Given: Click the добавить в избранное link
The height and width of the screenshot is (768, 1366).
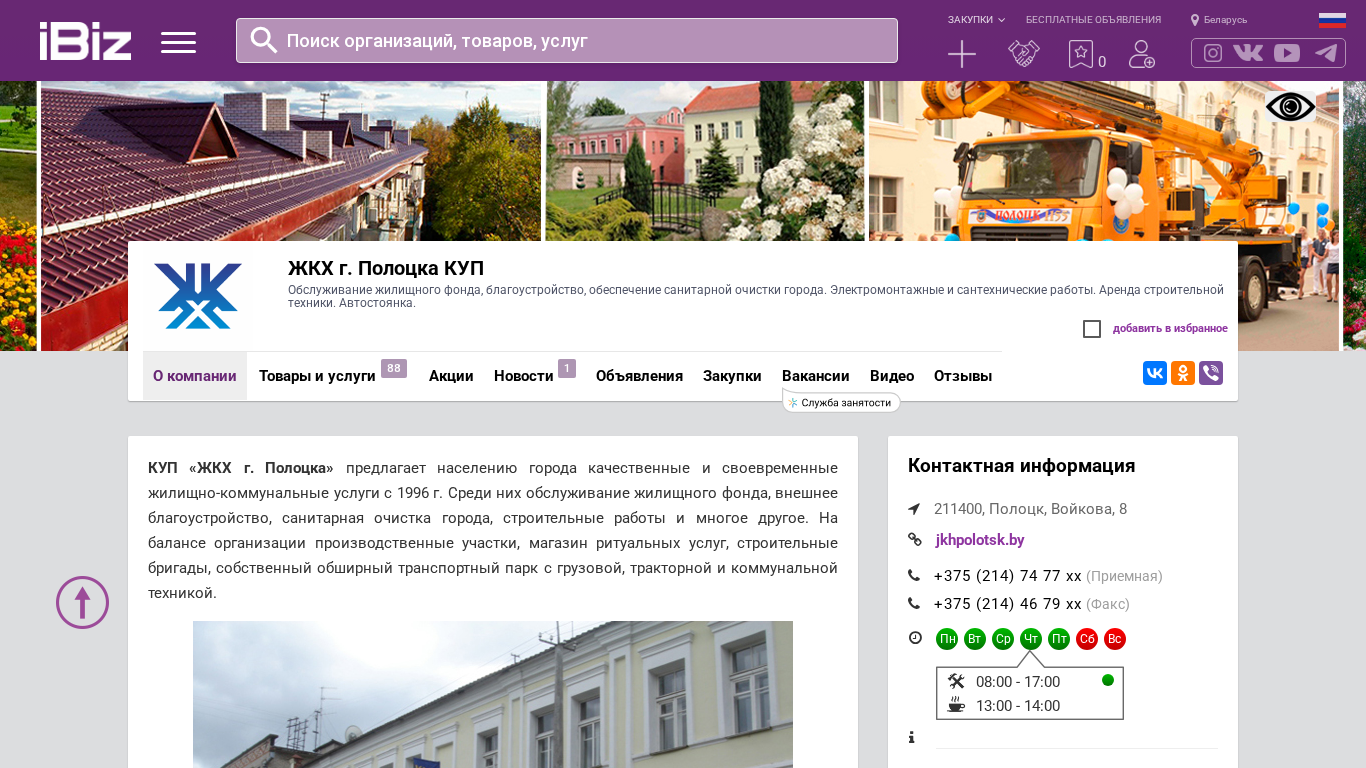Looking at the screenshot, I should pyautogui.click(x=1170, y=329).
